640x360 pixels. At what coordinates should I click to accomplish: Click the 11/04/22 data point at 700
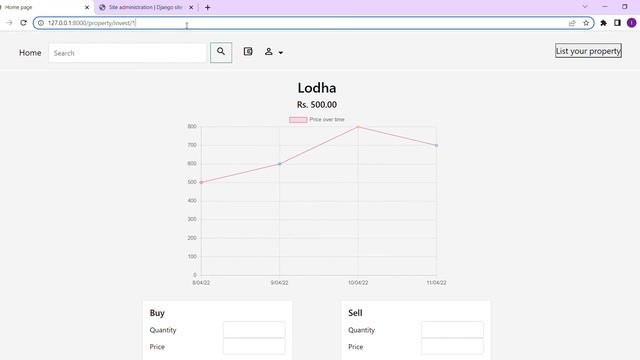(436, 145)
